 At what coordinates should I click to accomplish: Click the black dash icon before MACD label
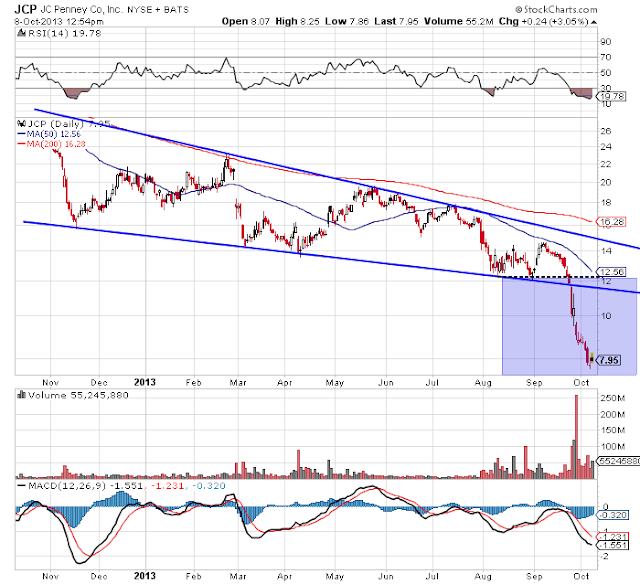tap(22, 486)
